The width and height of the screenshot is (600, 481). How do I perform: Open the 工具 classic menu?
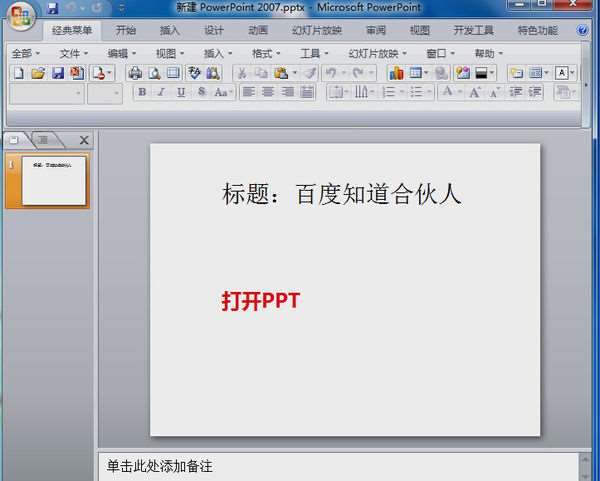click(x=314, y=54)
